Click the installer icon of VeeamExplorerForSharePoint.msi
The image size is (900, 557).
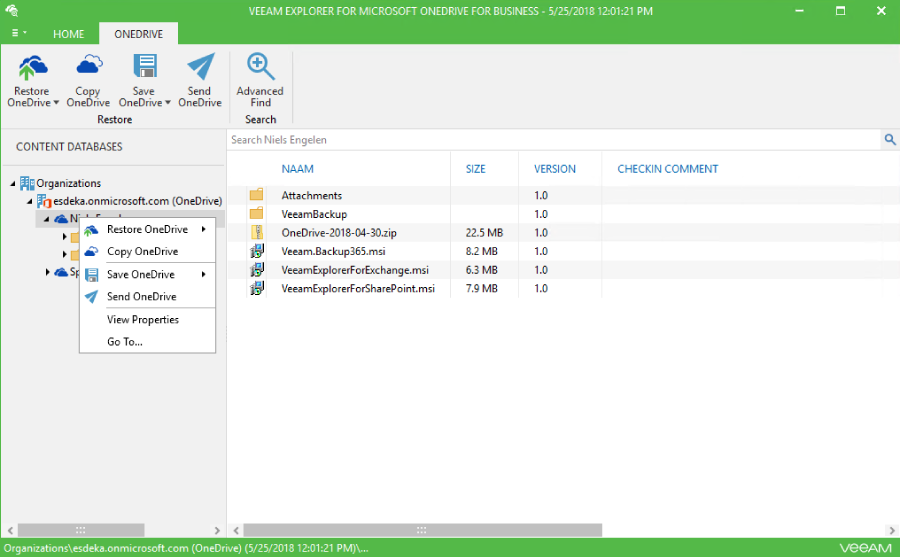[257, 288]
